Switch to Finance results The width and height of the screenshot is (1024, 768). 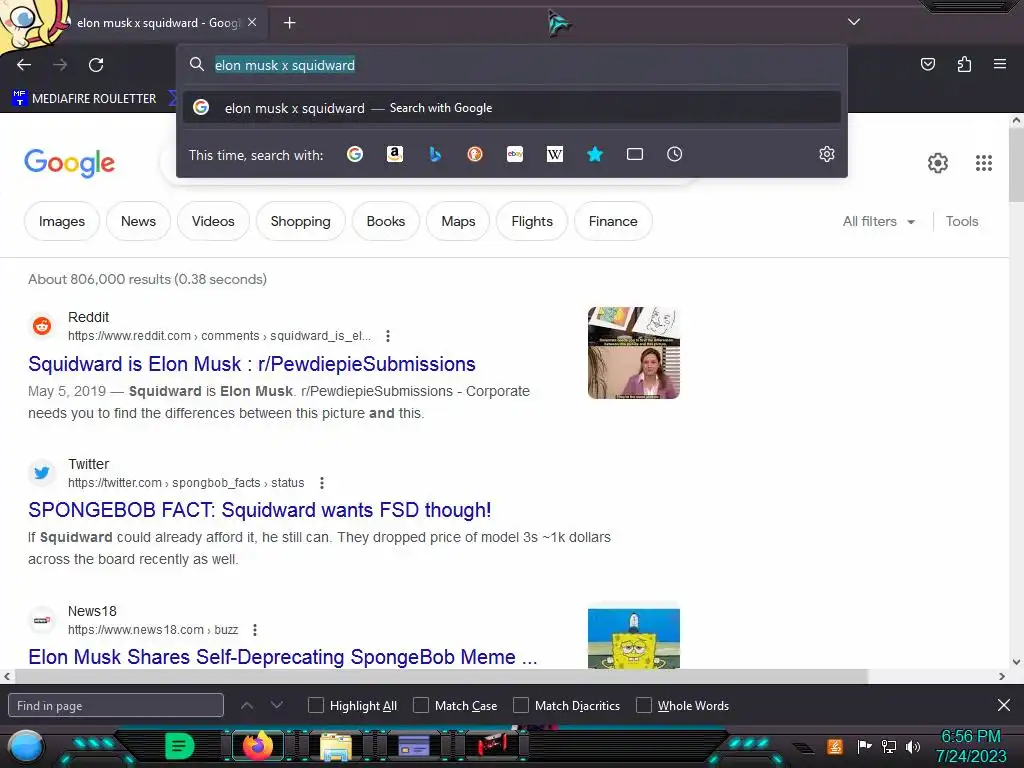pos(613,221)
